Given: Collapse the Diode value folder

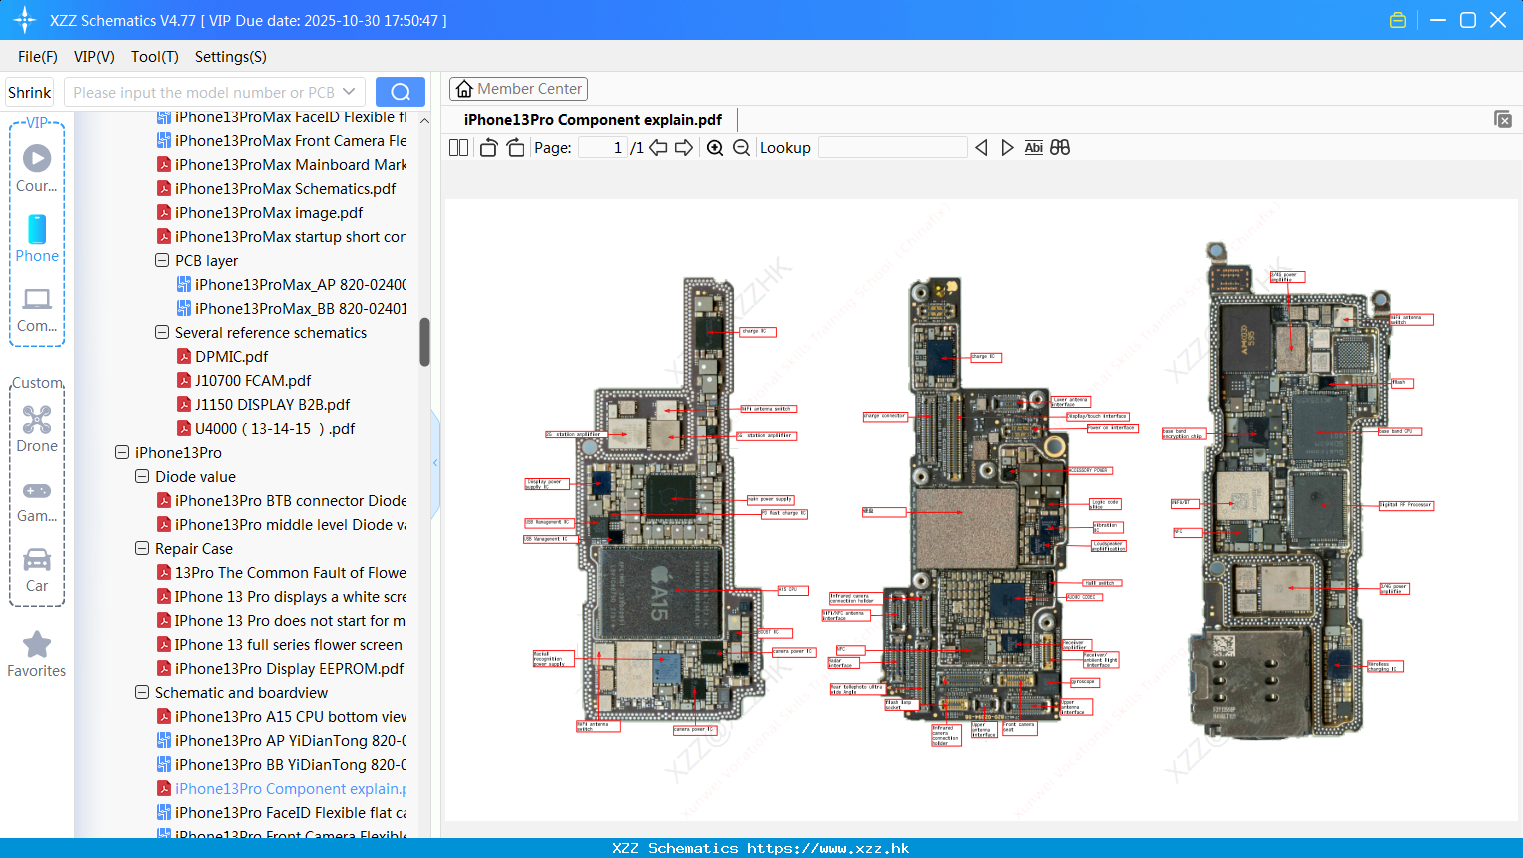Looking at the screenshot, I should (142, 476).
